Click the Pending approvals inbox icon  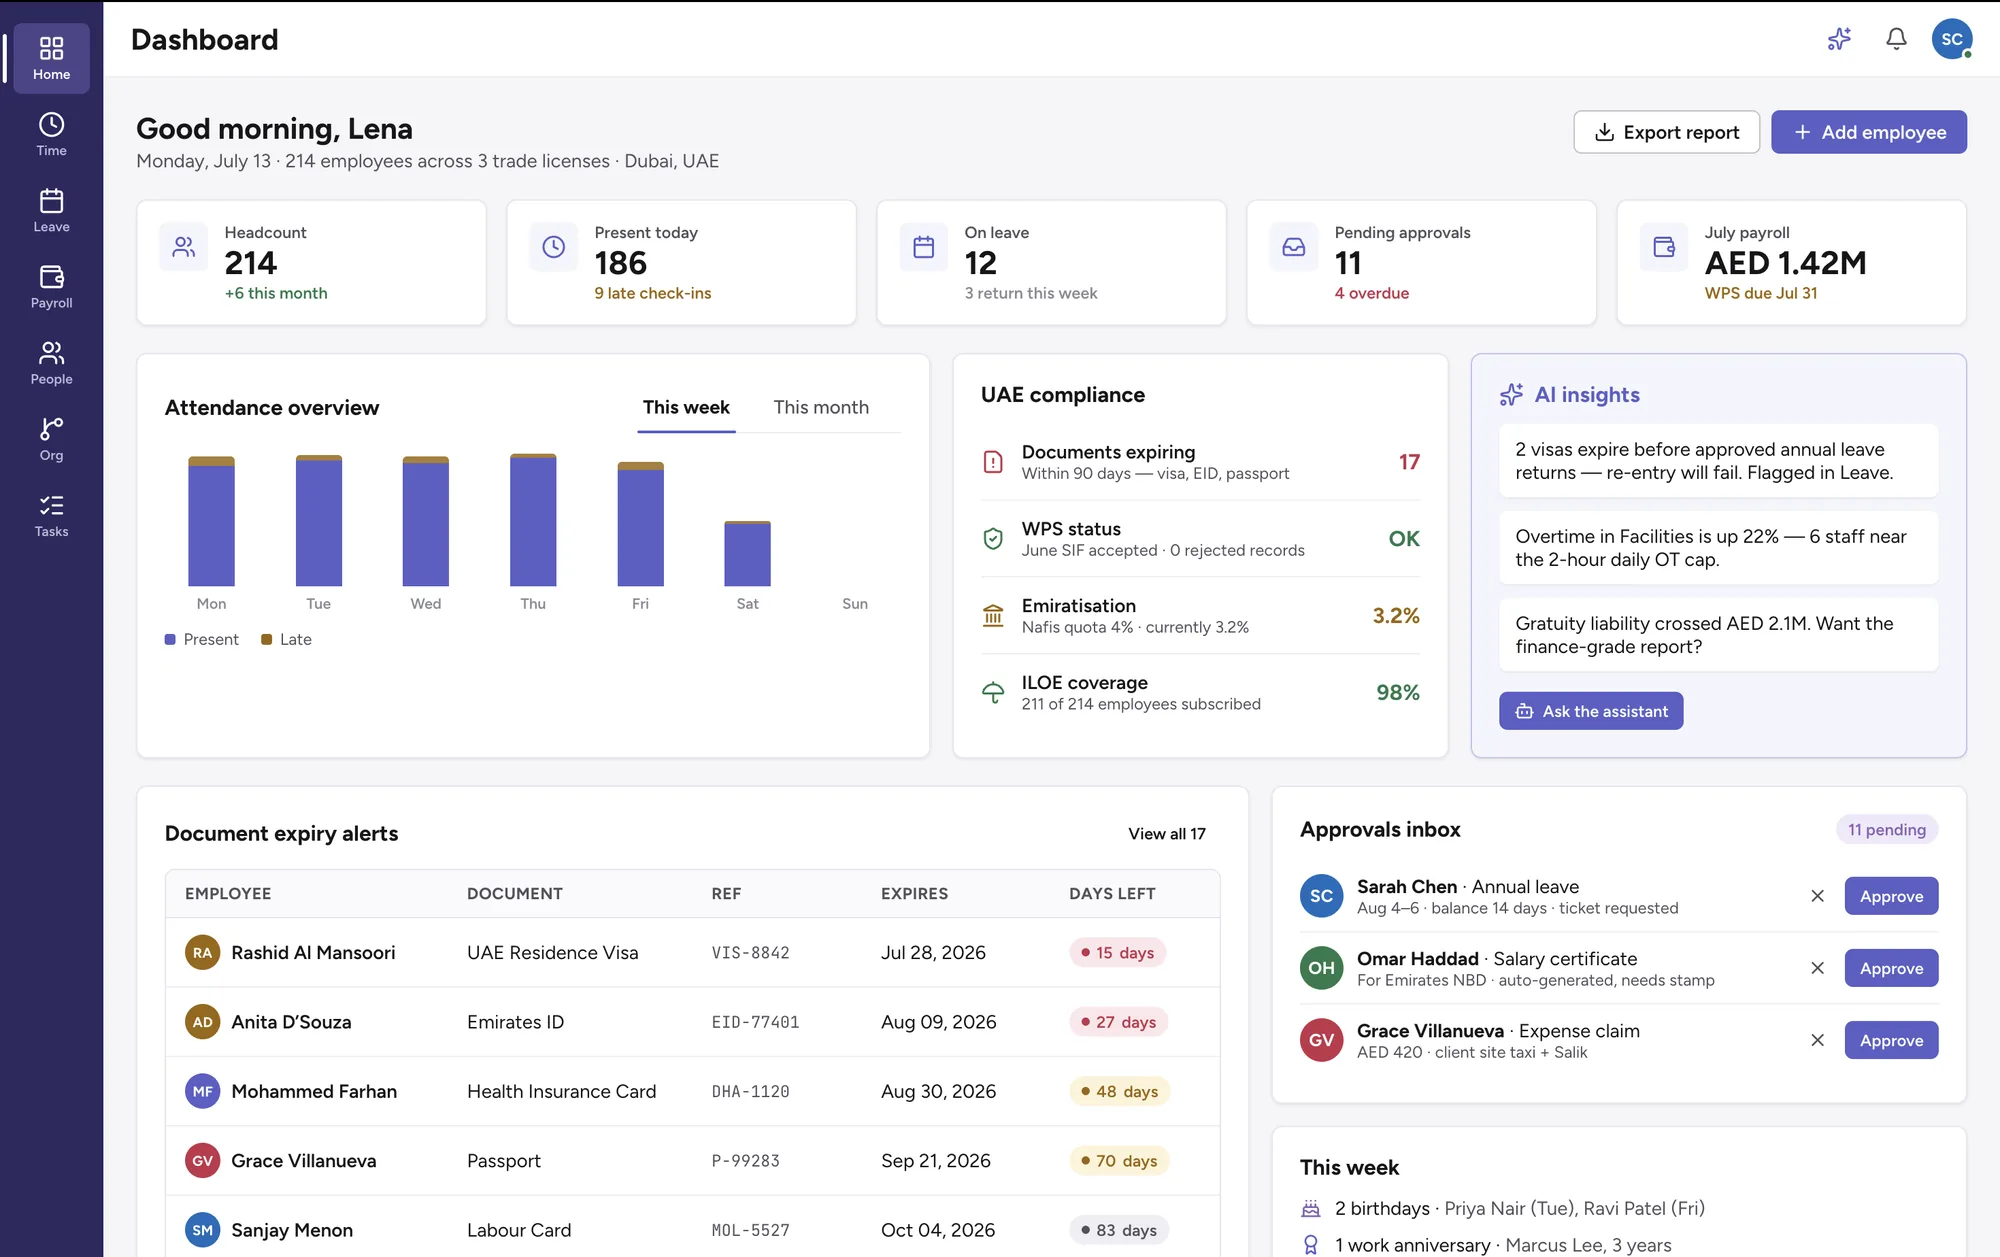[x=1294, y=247]
